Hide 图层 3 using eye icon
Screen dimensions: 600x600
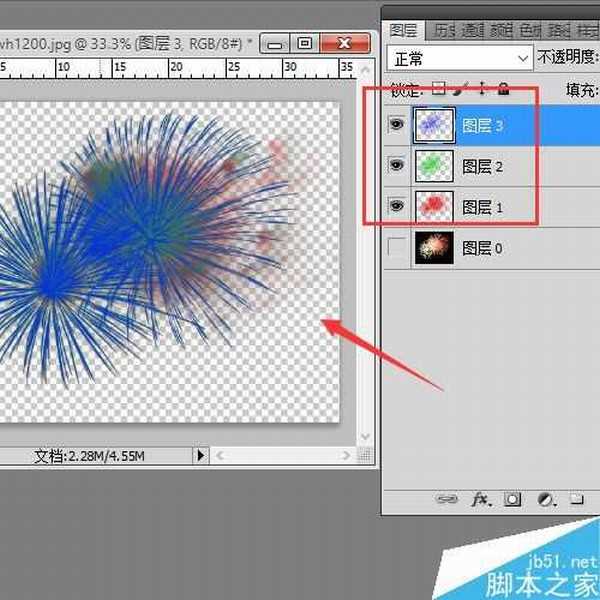(x=398, y=126)
